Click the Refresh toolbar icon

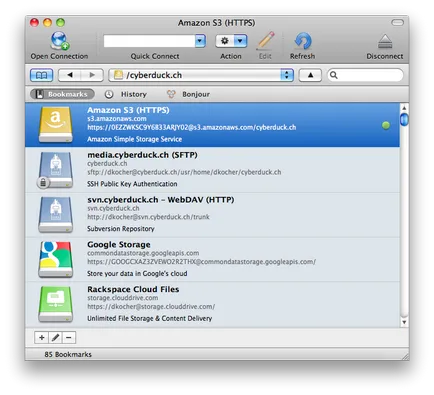point(303,41)
